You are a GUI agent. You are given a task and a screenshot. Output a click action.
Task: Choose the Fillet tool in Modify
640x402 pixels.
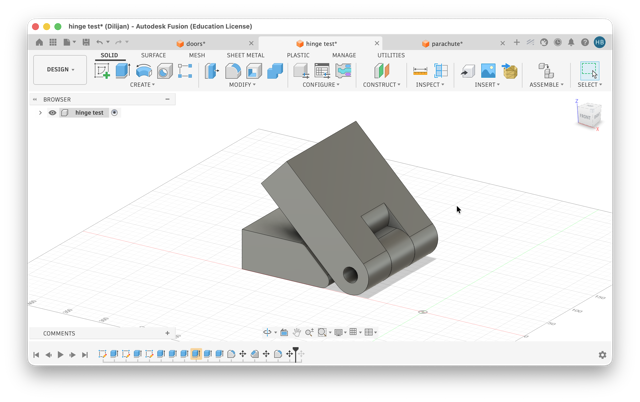point(233,71)
